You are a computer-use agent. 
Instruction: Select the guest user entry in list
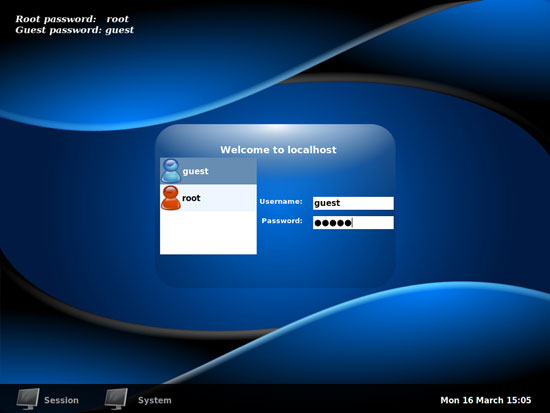(208, 171)
